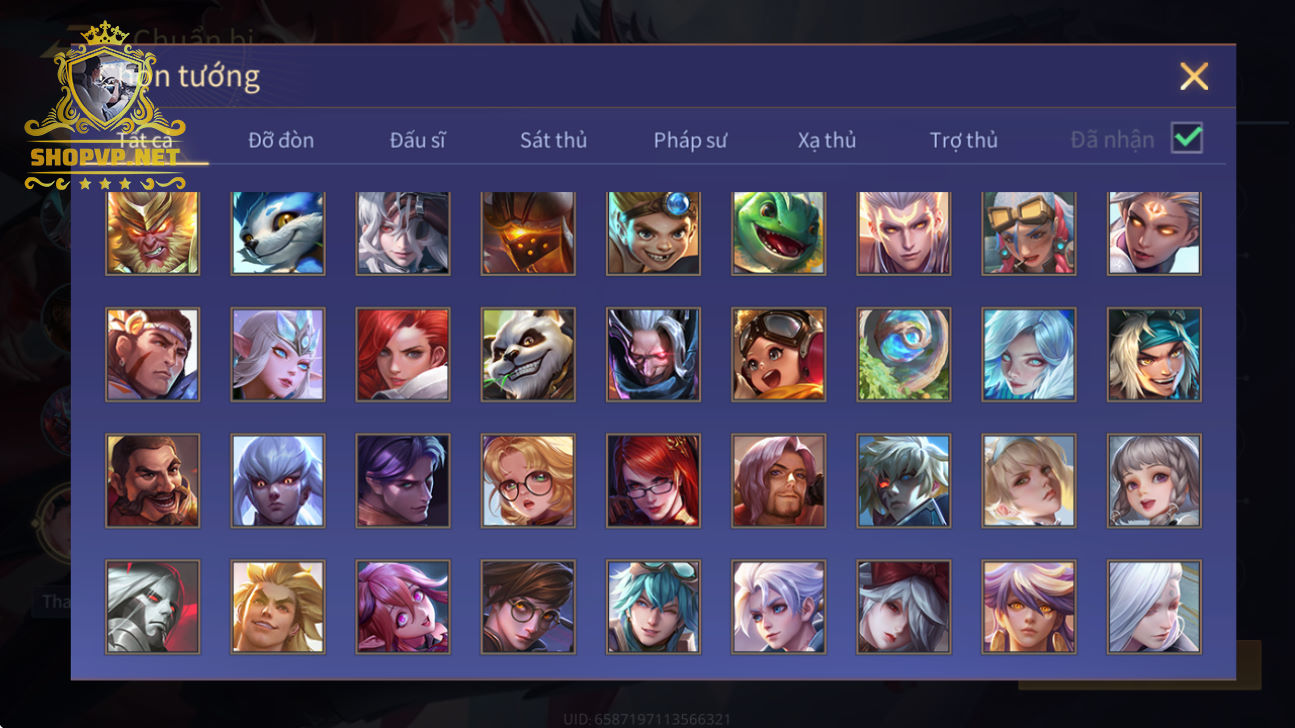The width and height of the screenshot is (1295, 728).
Task: Open the Sát thủ hero filter tab
Action: [x=553, y=140]
